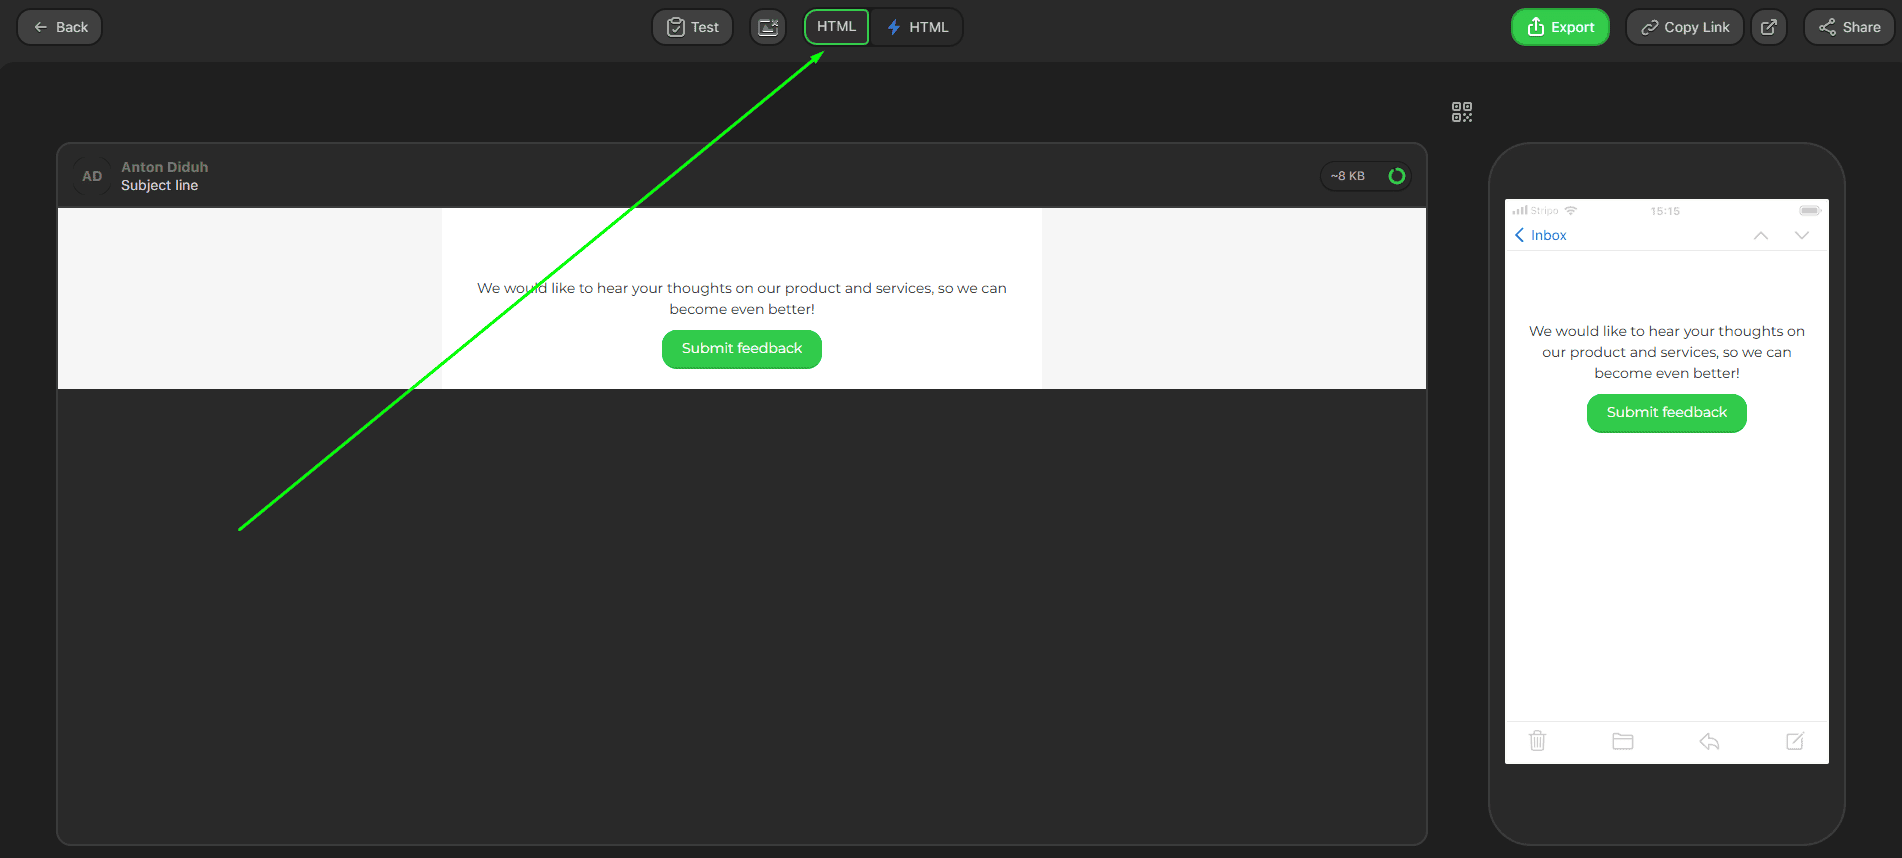Click the green Export button
1902x858 pixels.
(x=1559, y=27)
